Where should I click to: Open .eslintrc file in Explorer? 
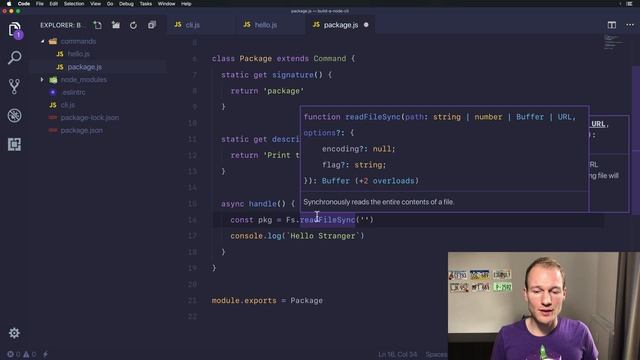coord(73,92)
